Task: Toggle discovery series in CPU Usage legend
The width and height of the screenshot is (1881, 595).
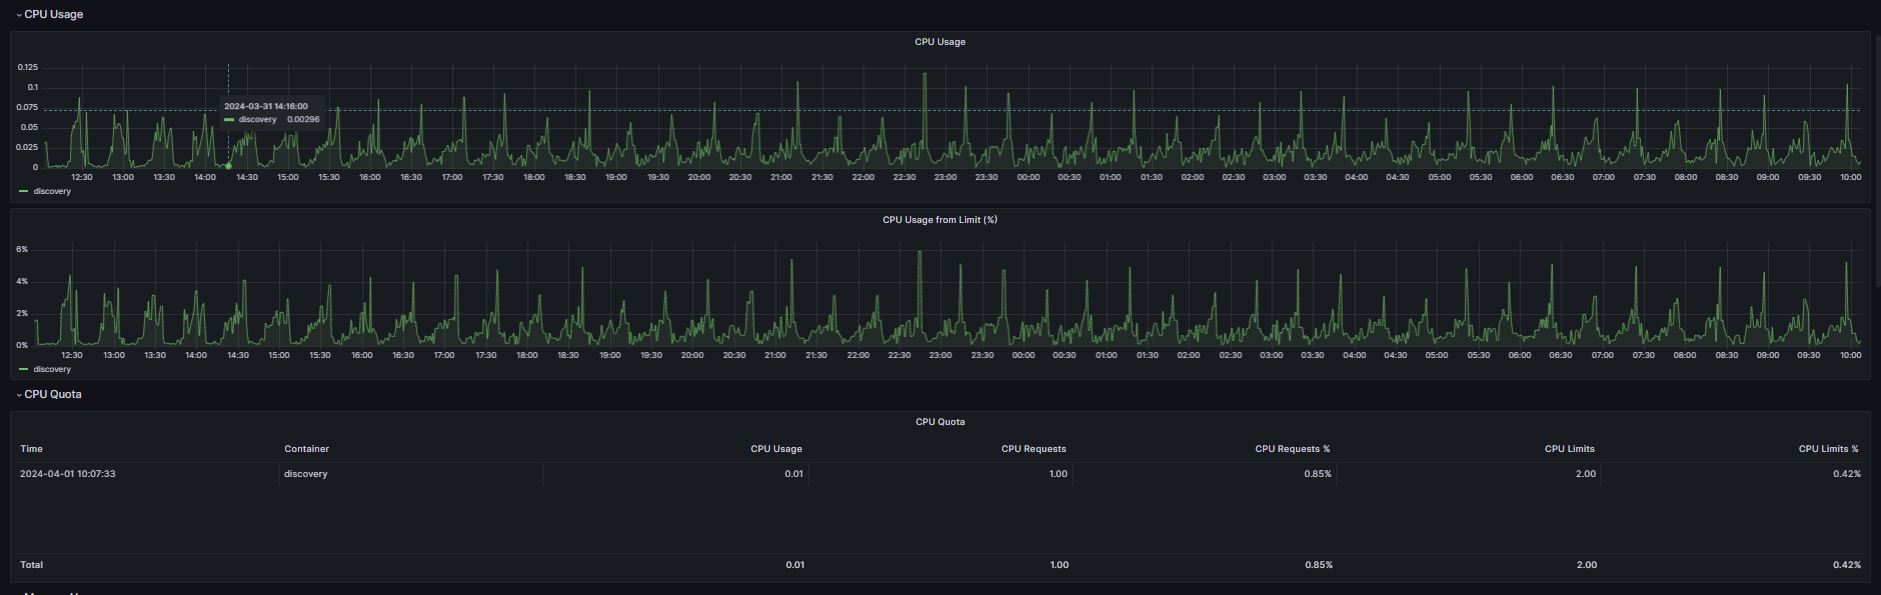Action: point(52,191)
